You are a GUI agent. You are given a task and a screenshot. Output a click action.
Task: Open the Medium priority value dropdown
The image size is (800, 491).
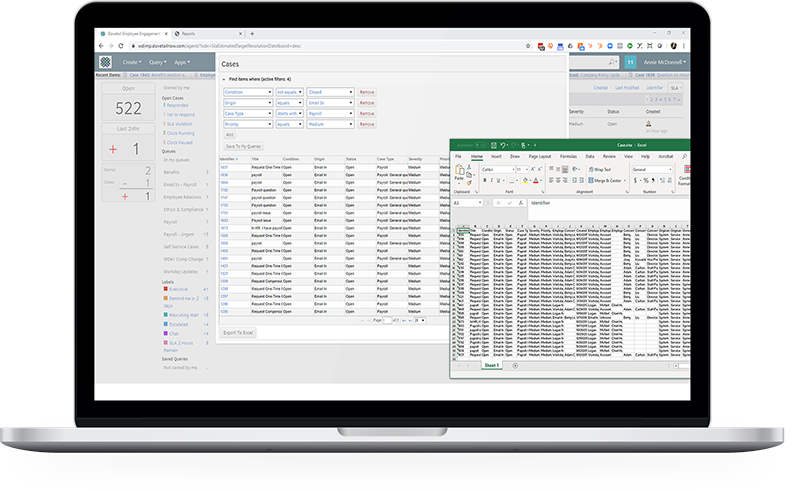[x=330, y=124]
